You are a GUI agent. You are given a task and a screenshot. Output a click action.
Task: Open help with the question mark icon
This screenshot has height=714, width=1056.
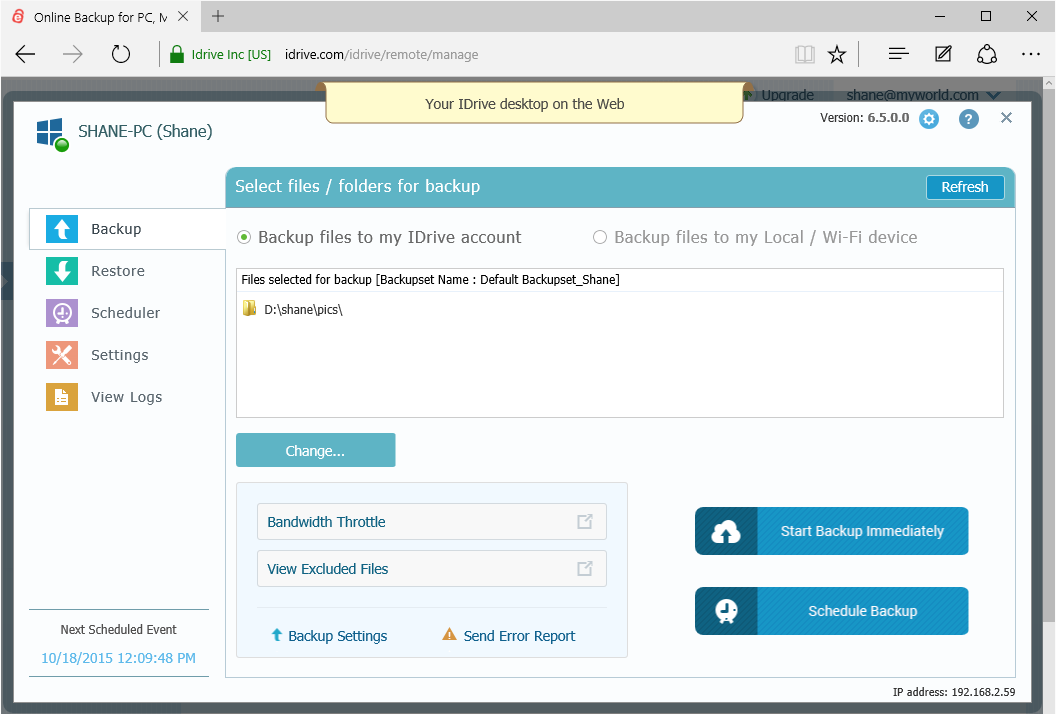[x=968, y=119]
